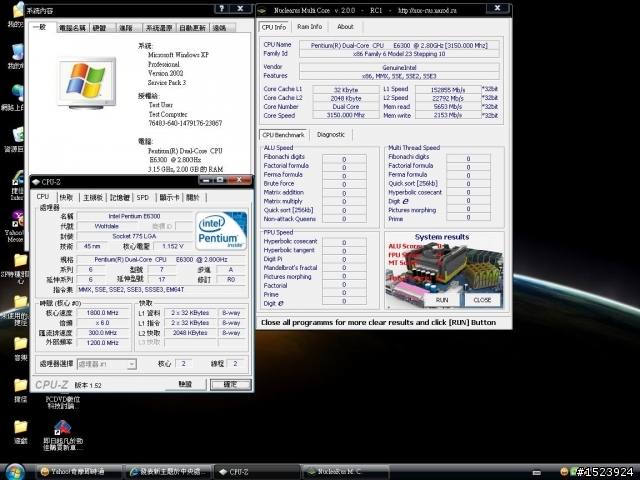Click the L1 Speed 152855 Mb/s value
This screenshot has width=640, height=480.
click(448, 89)
